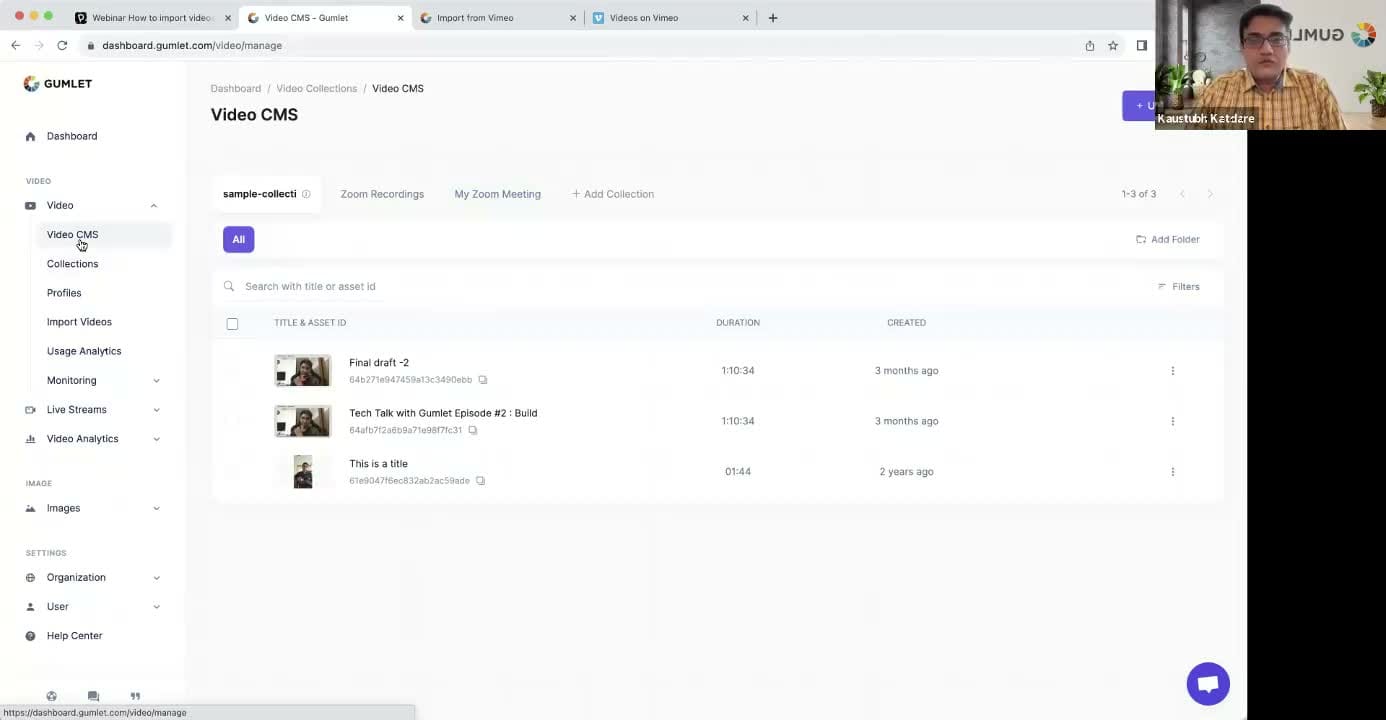Bookmark this page with the star icon
Screen dimensions: 1386x720
(x=1112, y=46)
